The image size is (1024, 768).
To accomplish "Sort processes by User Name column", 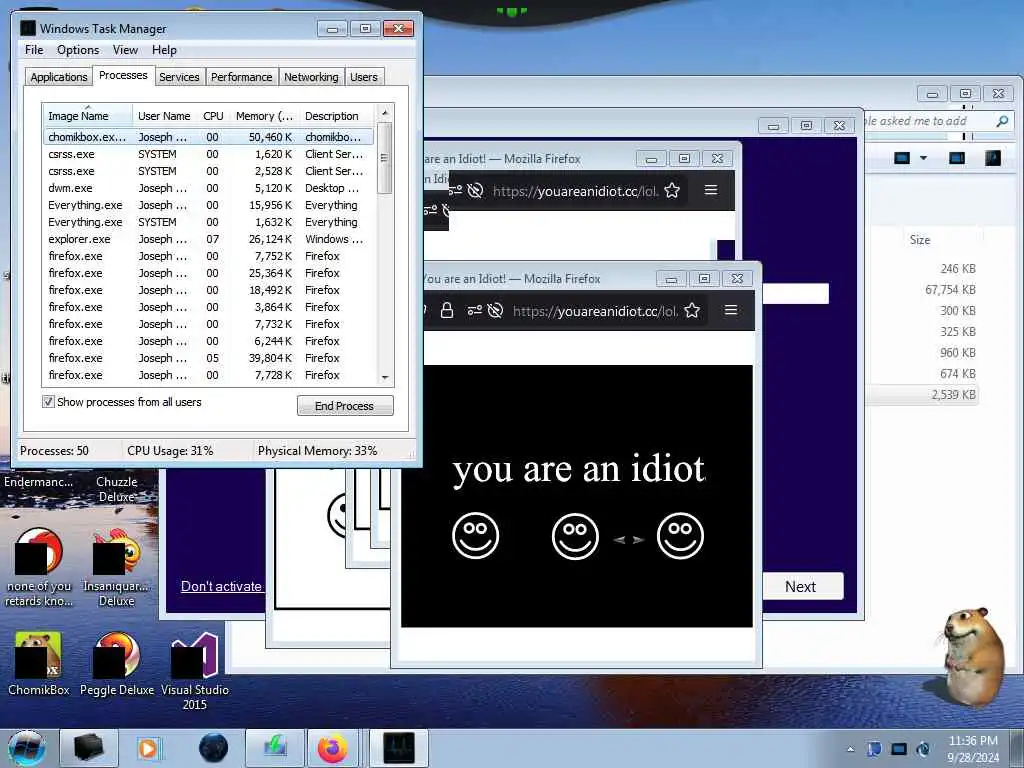I will [x=165, y=116].
